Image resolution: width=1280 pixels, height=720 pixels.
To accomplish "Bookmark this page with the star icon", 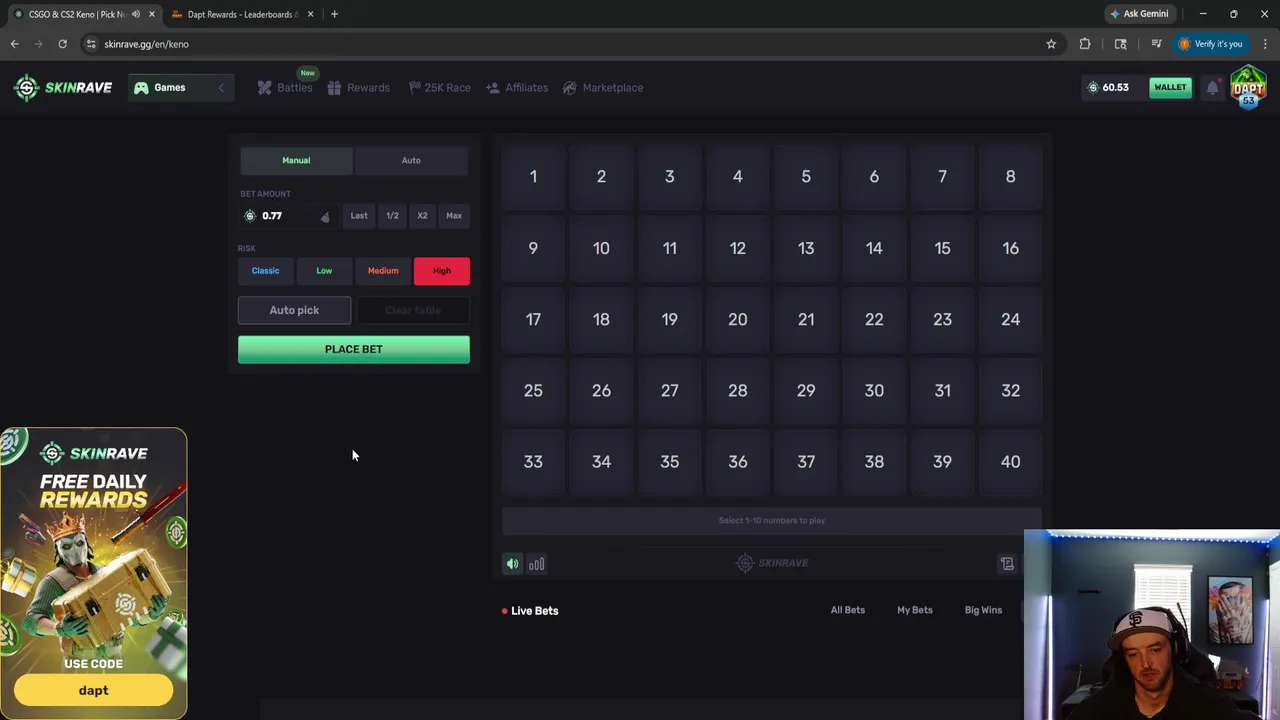I will pyautogui.click(x=1051, y=44).
